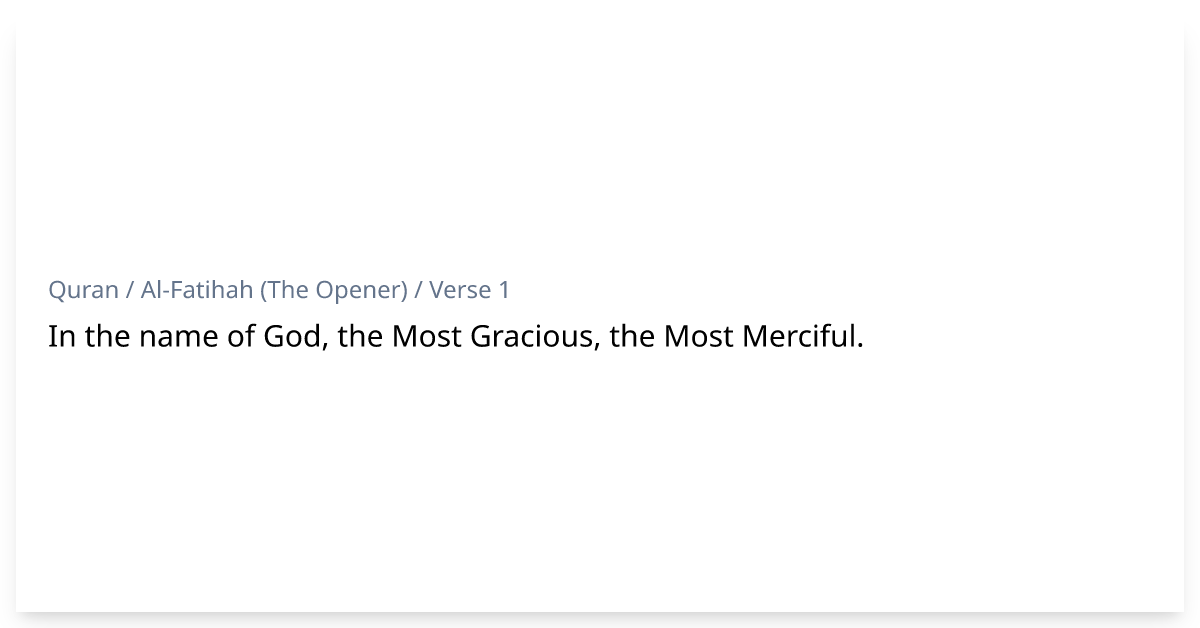
Task: Click the word "Verse" in the breadcrumb
Action: tap(461, 290)
